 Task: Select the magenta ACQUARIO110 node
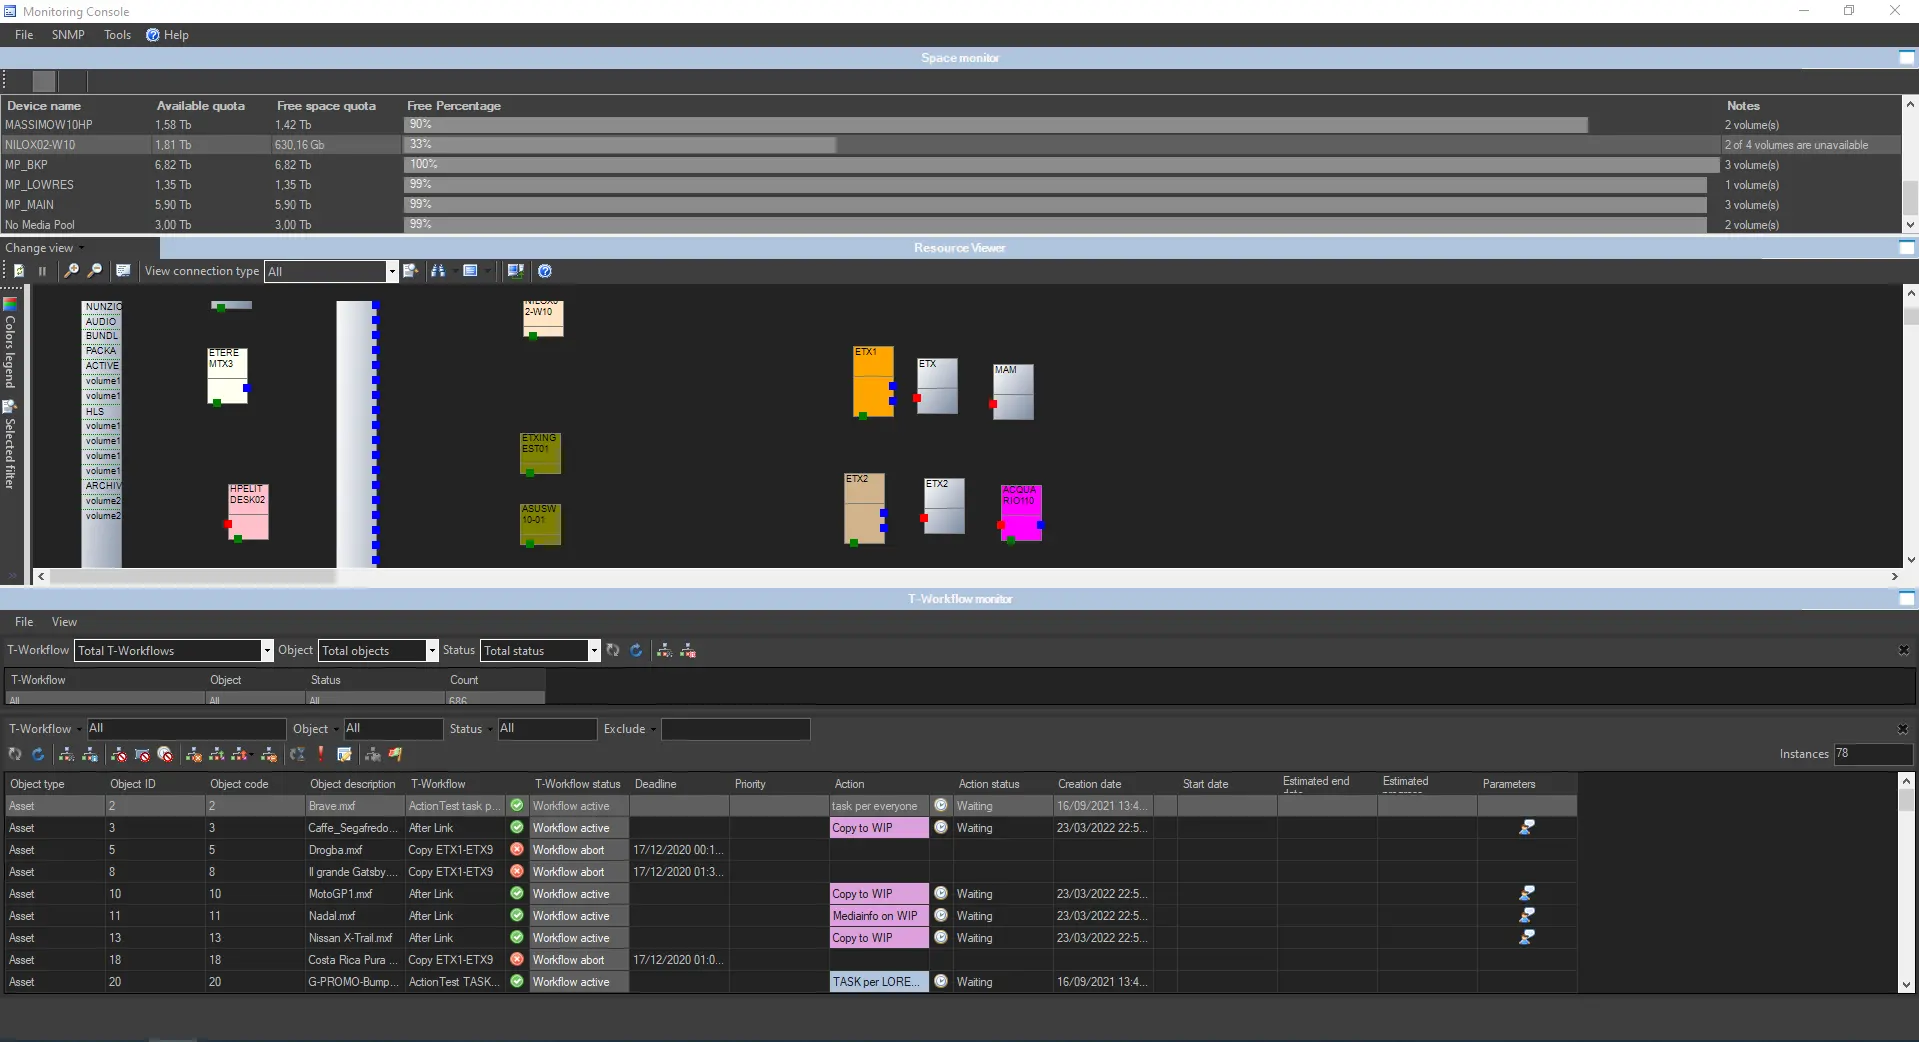point(1021,512)
